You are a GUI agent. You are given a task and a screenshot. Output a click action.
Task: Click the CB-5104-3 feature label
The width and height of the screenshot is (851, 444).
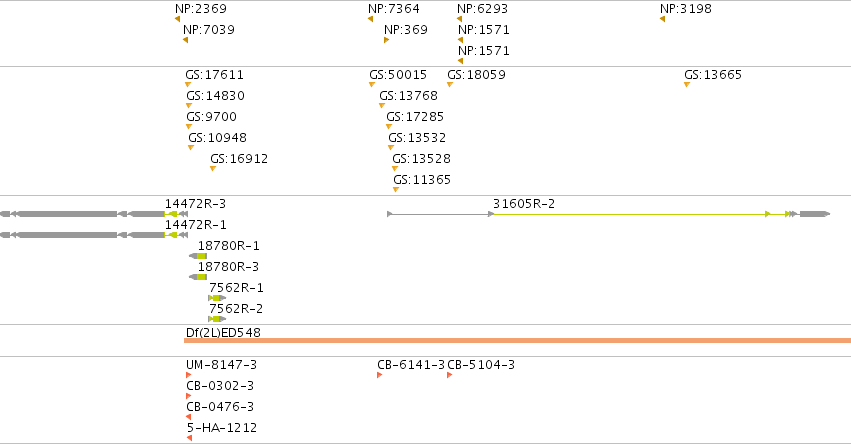[x=481, y=365]
